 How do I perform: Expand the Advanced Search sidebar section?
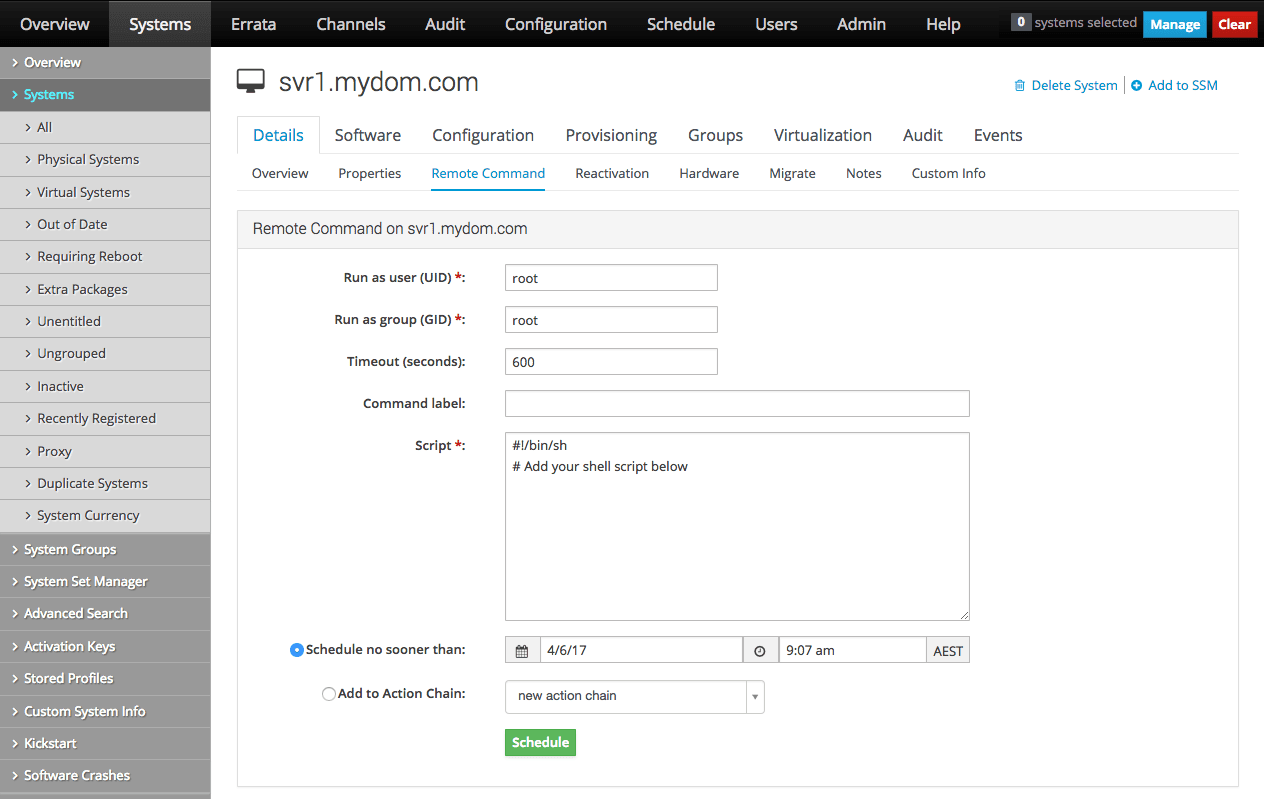tap(105, 613)
